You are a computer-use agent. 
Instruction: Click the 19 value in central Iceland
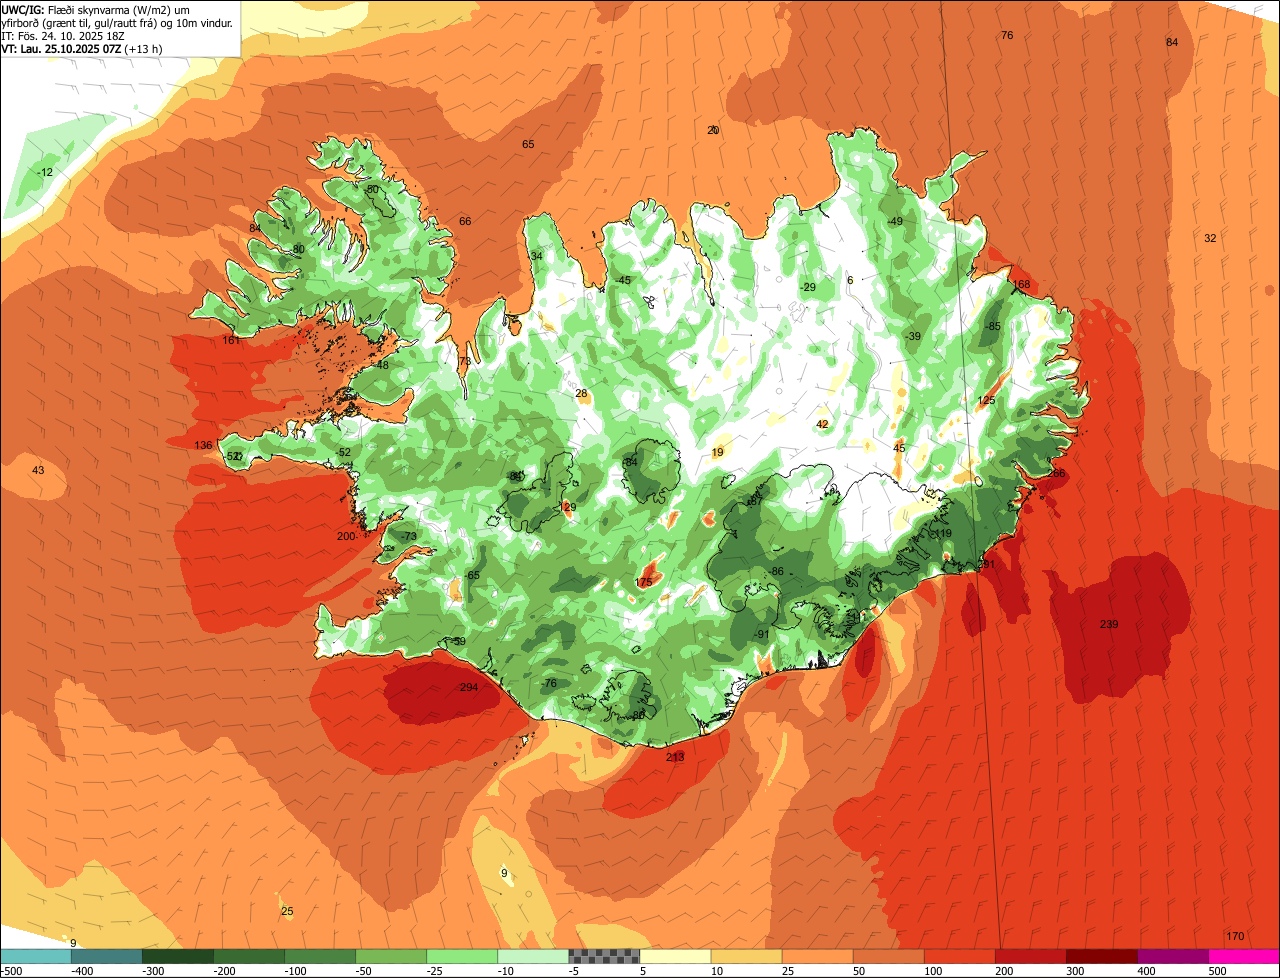click(717, 452)
